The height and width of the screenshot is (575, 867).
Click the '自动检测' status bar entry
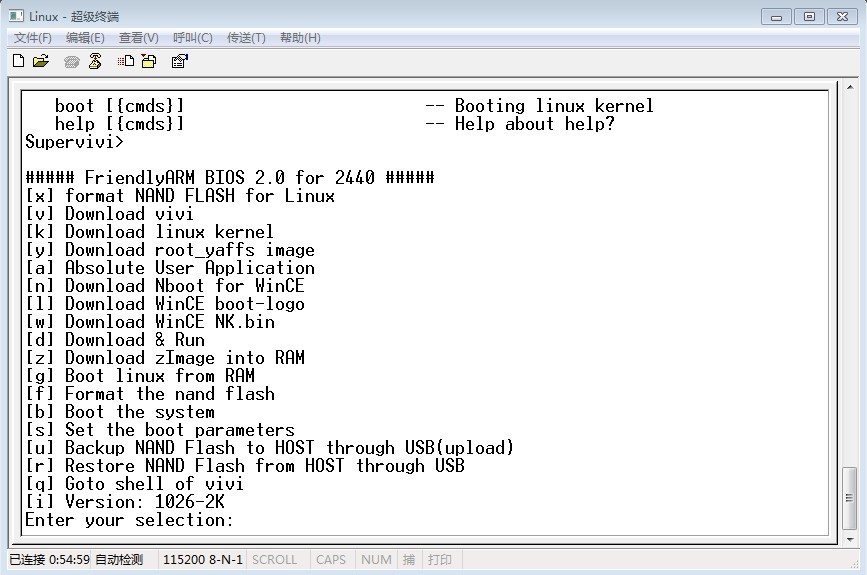[x=119, y=560]
